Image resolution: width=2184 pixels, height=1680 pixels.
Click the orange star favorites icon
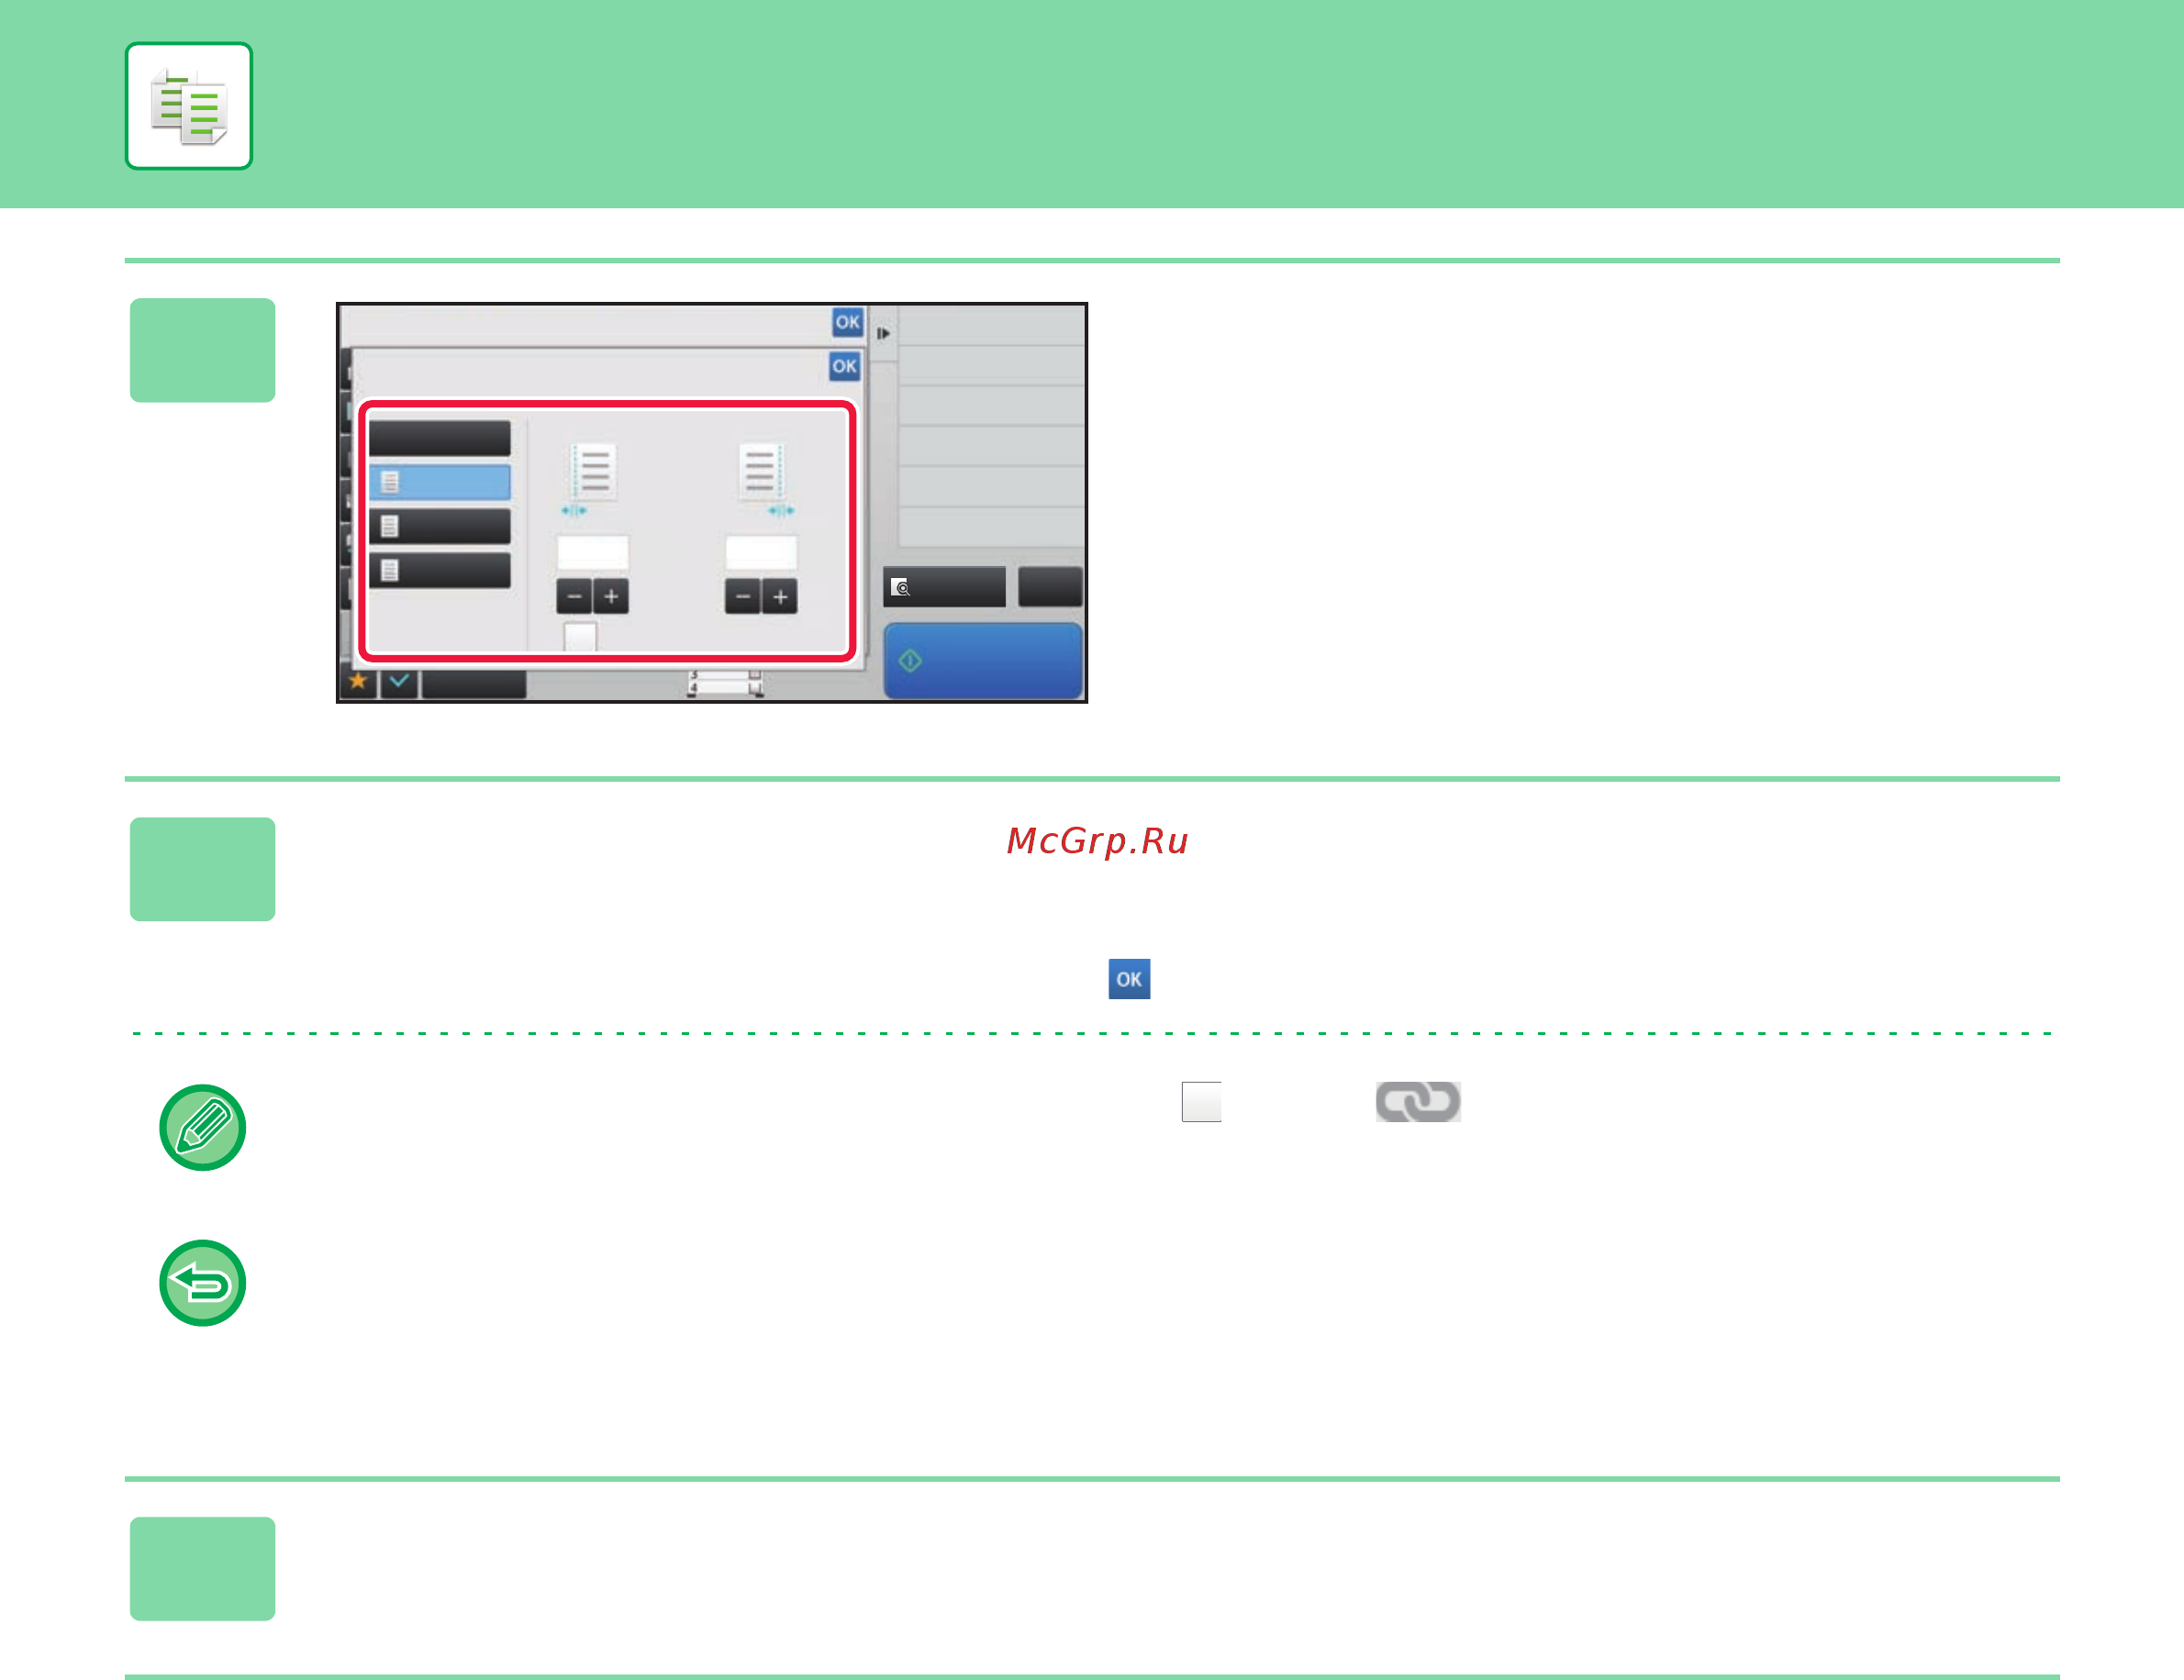click(x=358, y=682)
